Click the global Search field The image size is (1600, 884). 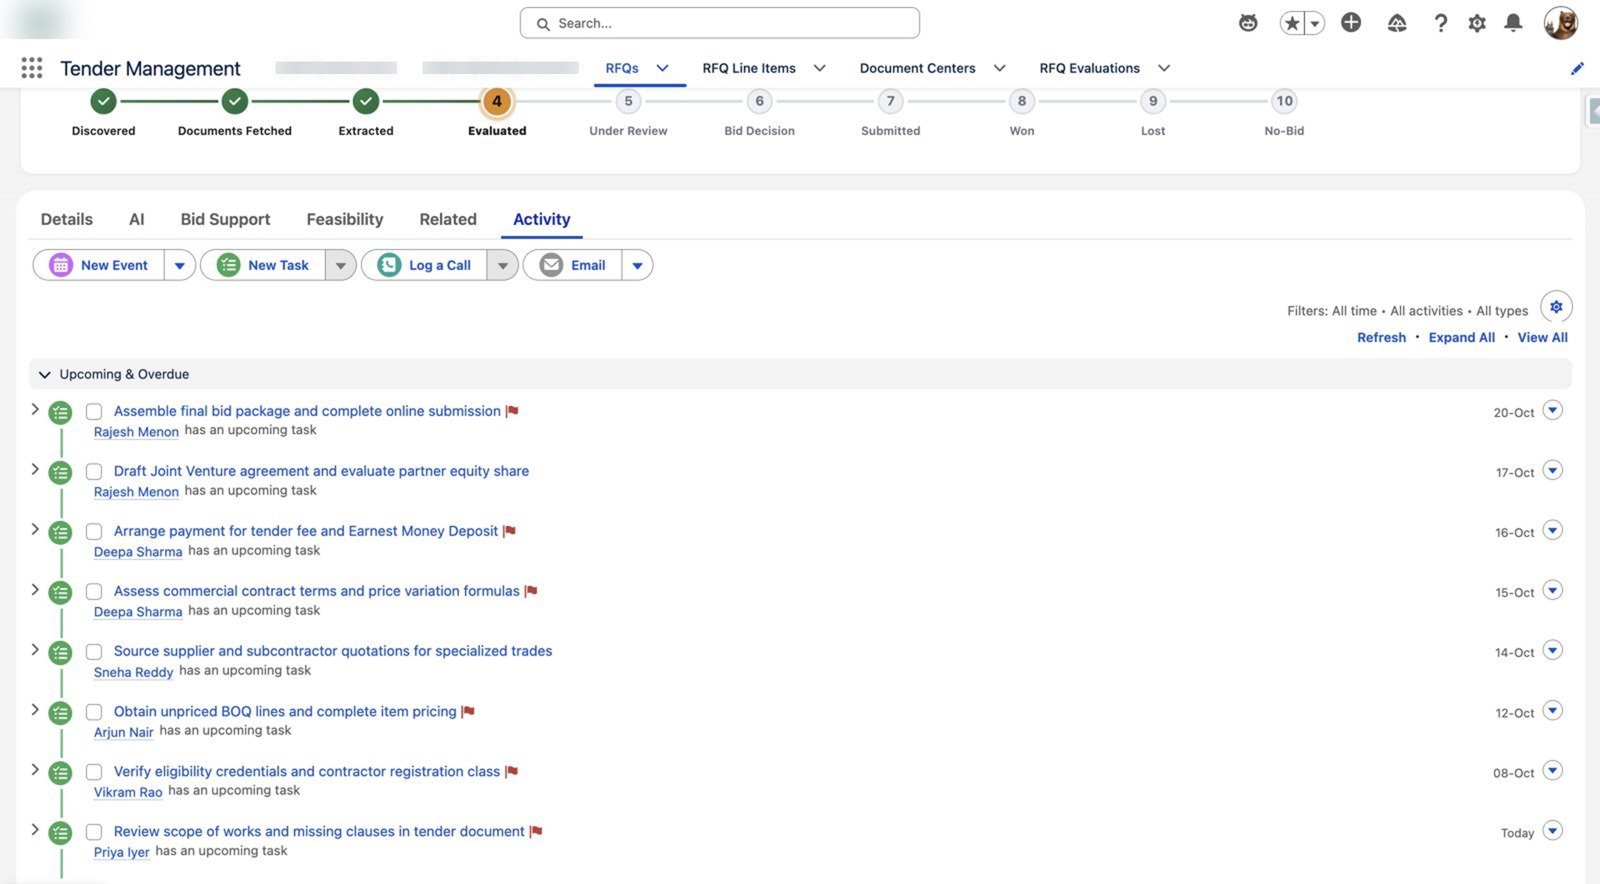point(720,23)
